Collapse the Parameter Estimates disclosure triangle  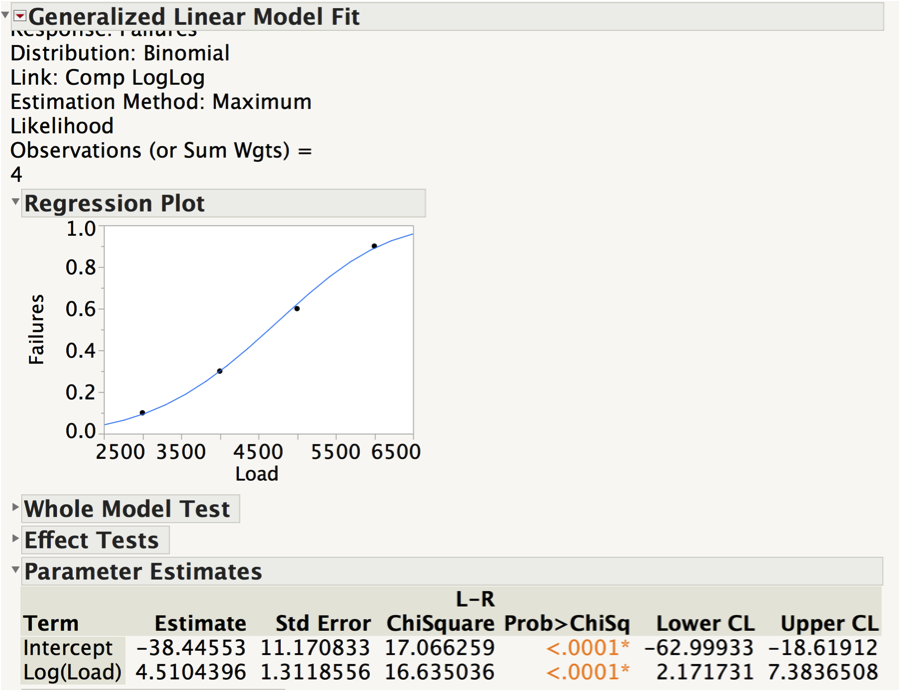(x=15, y=571)
